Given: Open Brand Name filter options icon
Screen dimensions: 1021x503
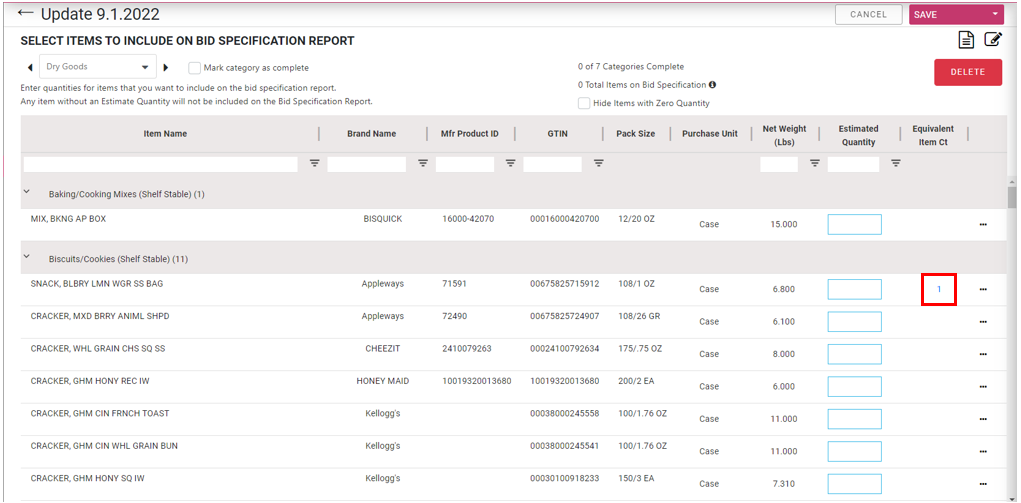Looking at the screenshot, I should pos(423,163).
